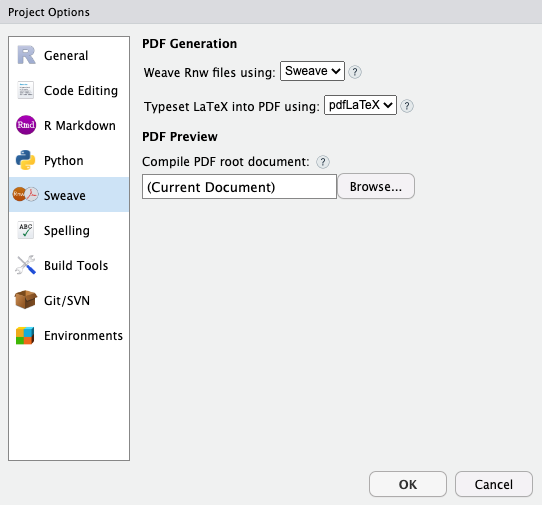
Task: Click the Code Editing document icon
Action: click(26, 90)
